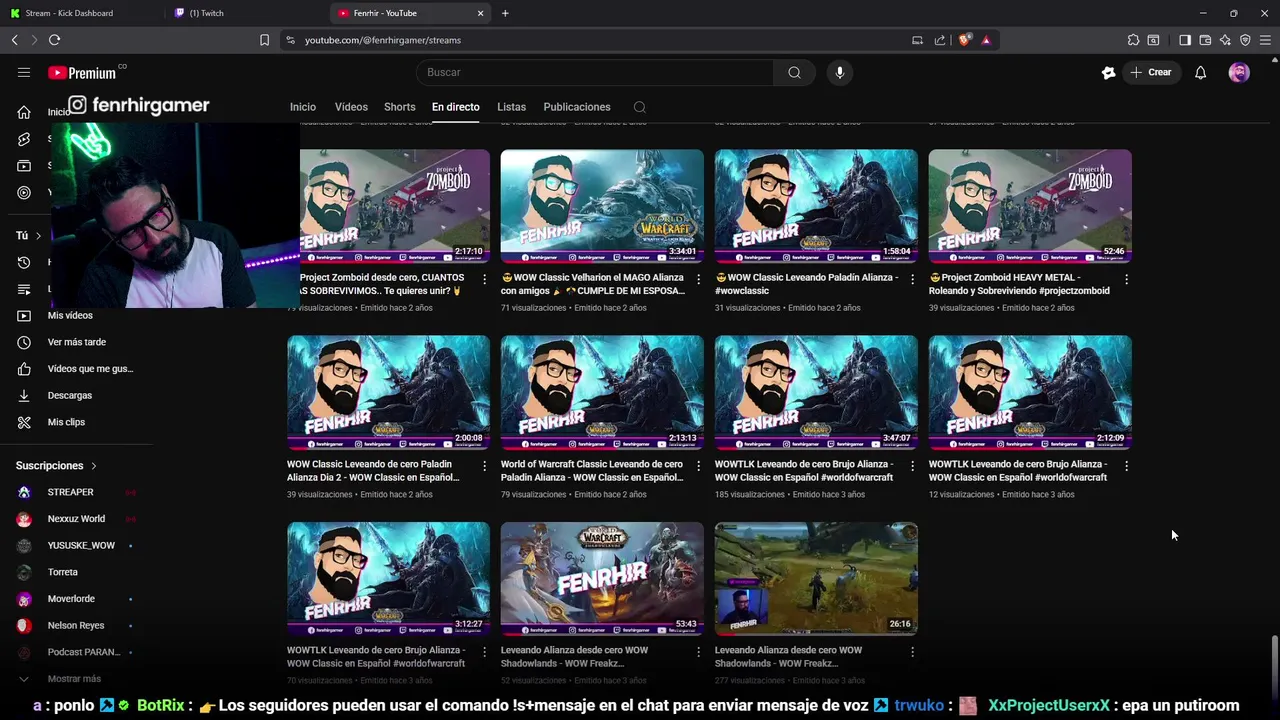Open options menu for Project Zomboid desde cero video
Image resolution: width=1280 pixels, height=720 pixels.
(484, 280)
